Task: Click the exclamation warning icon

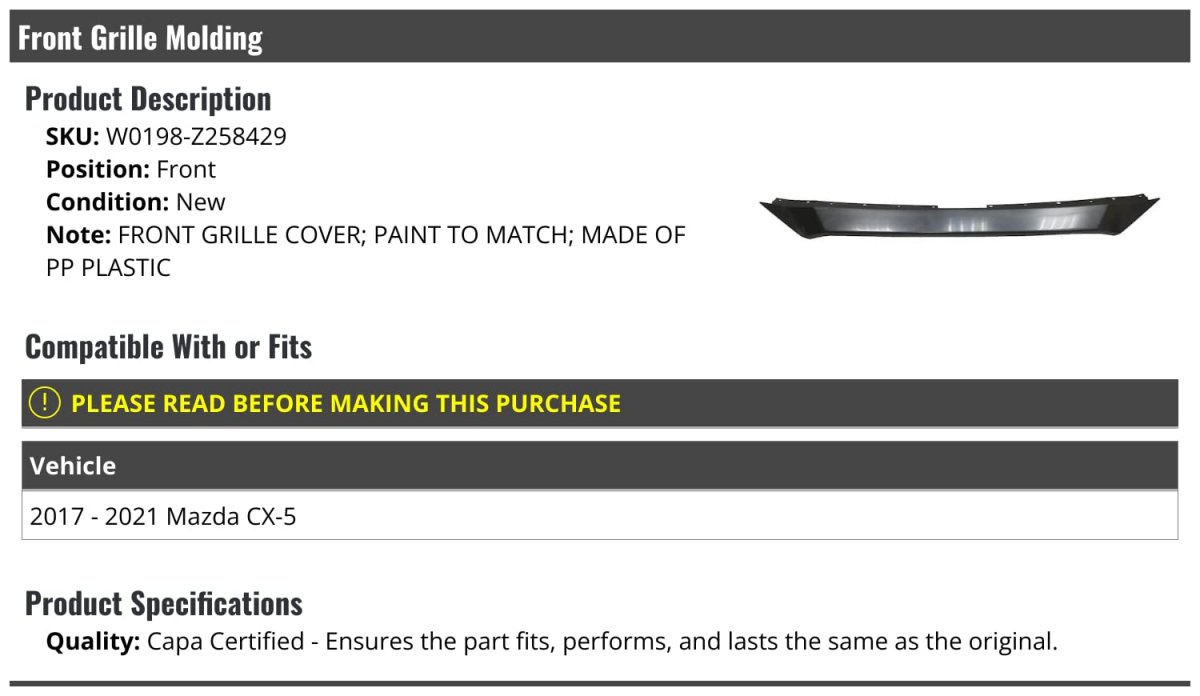Action: [x=45, y=403]
